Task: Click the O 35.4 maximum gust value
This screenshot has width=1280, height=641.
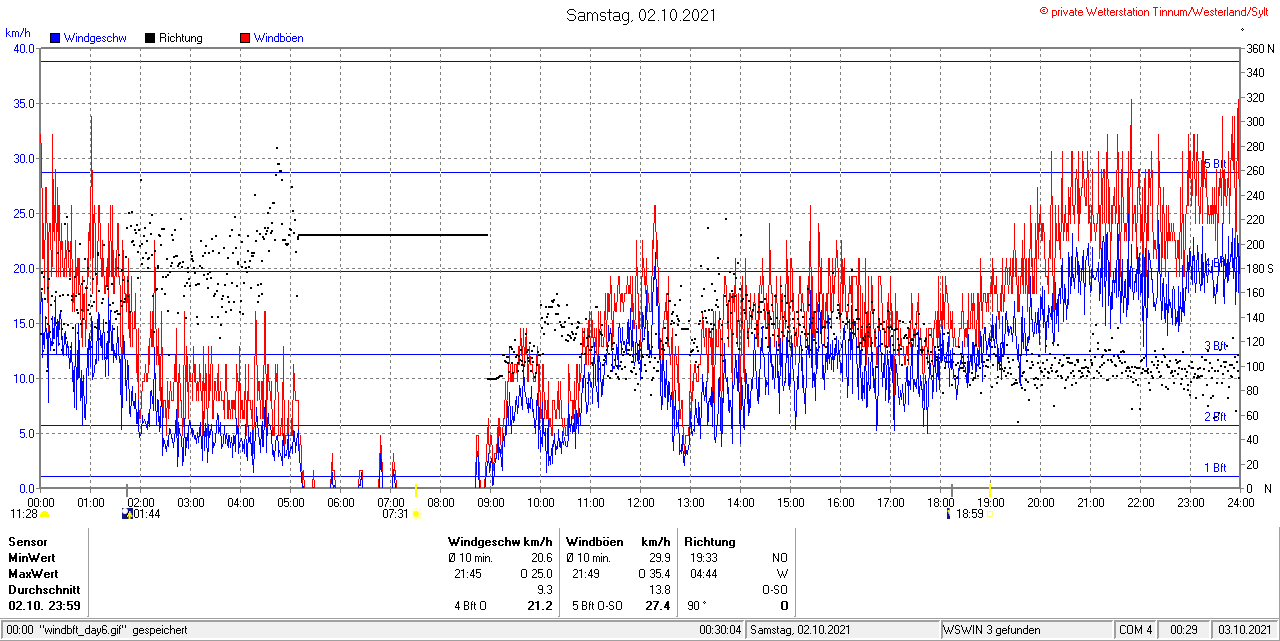Action: [x=654, y=574]
